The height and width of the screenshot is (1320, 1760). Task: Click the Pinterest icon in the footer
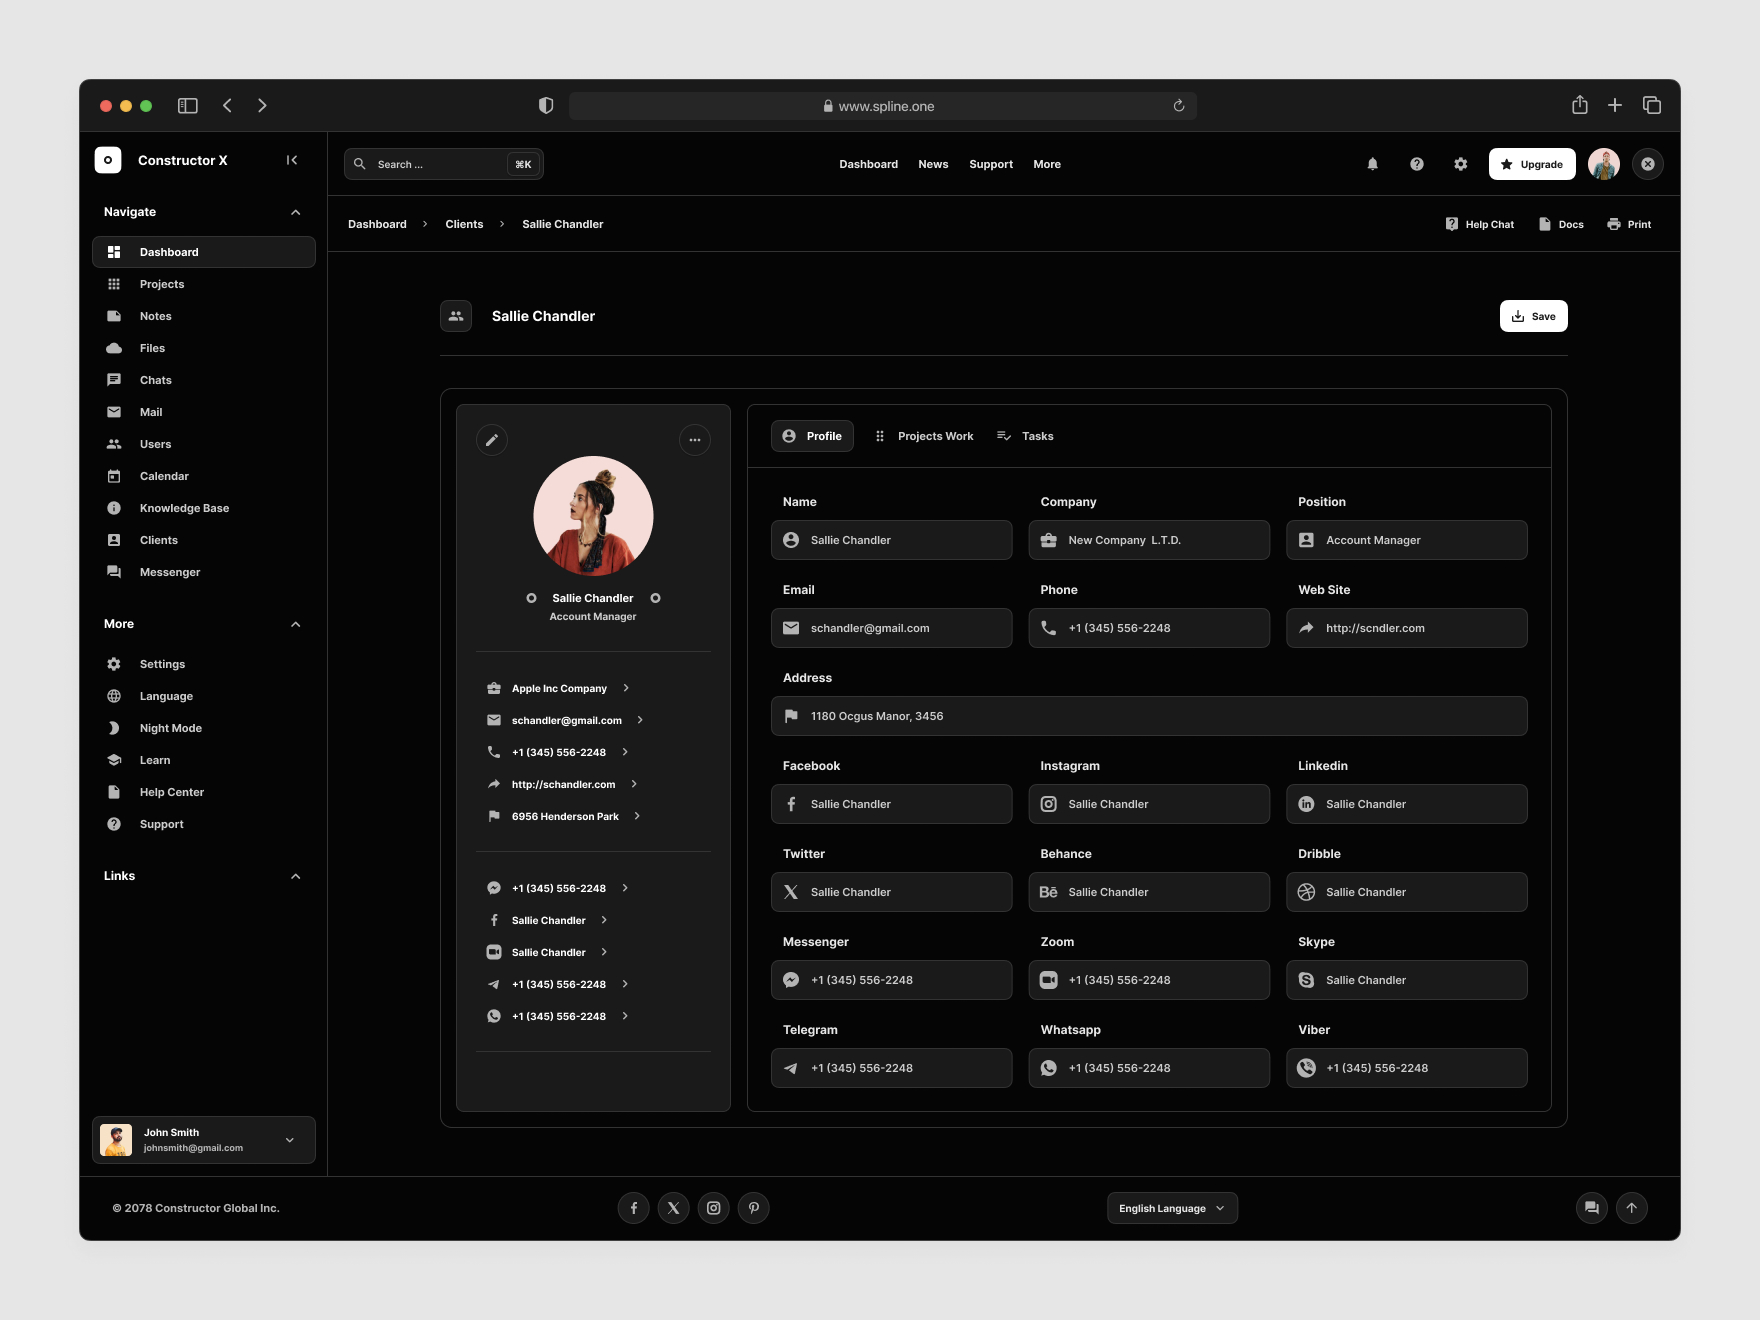[x=754, y=1208]
